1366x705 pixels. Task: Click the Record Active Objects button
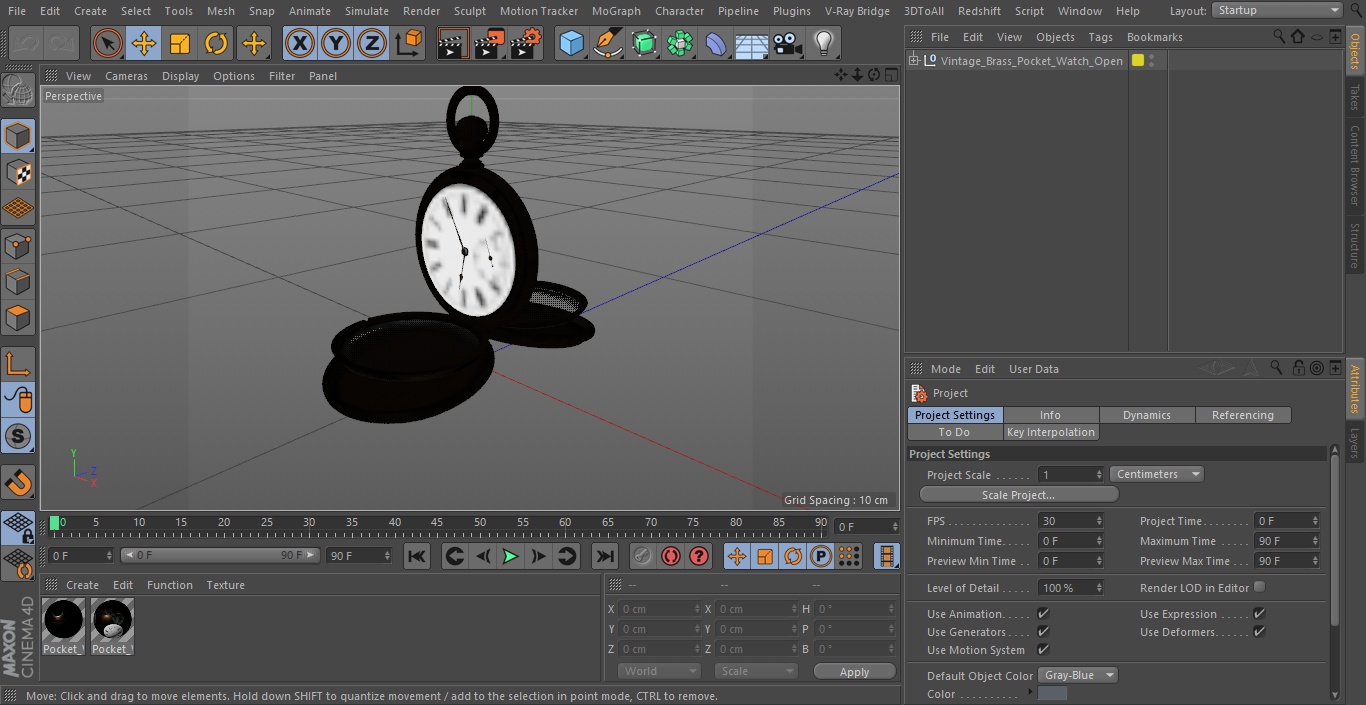[643, 556]
